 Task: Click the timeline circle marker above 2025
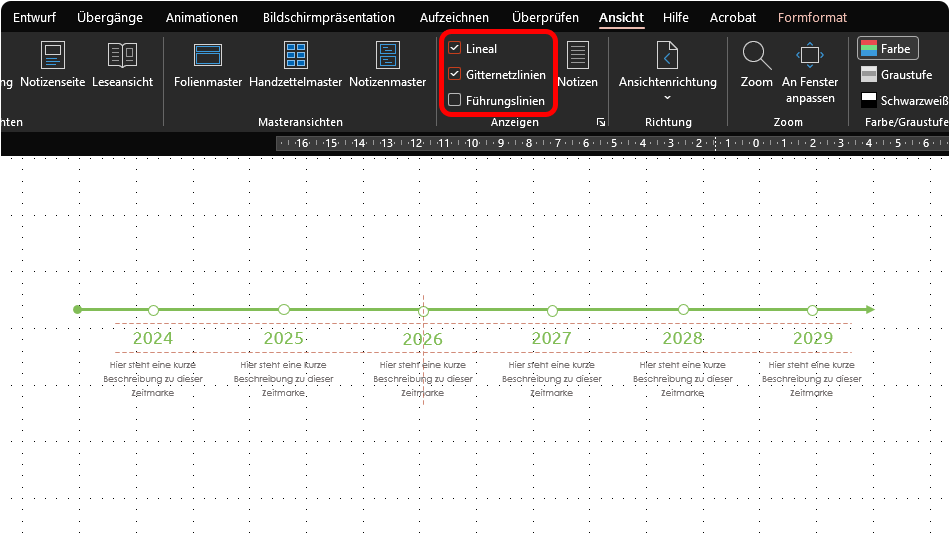(x=284, y=309)
